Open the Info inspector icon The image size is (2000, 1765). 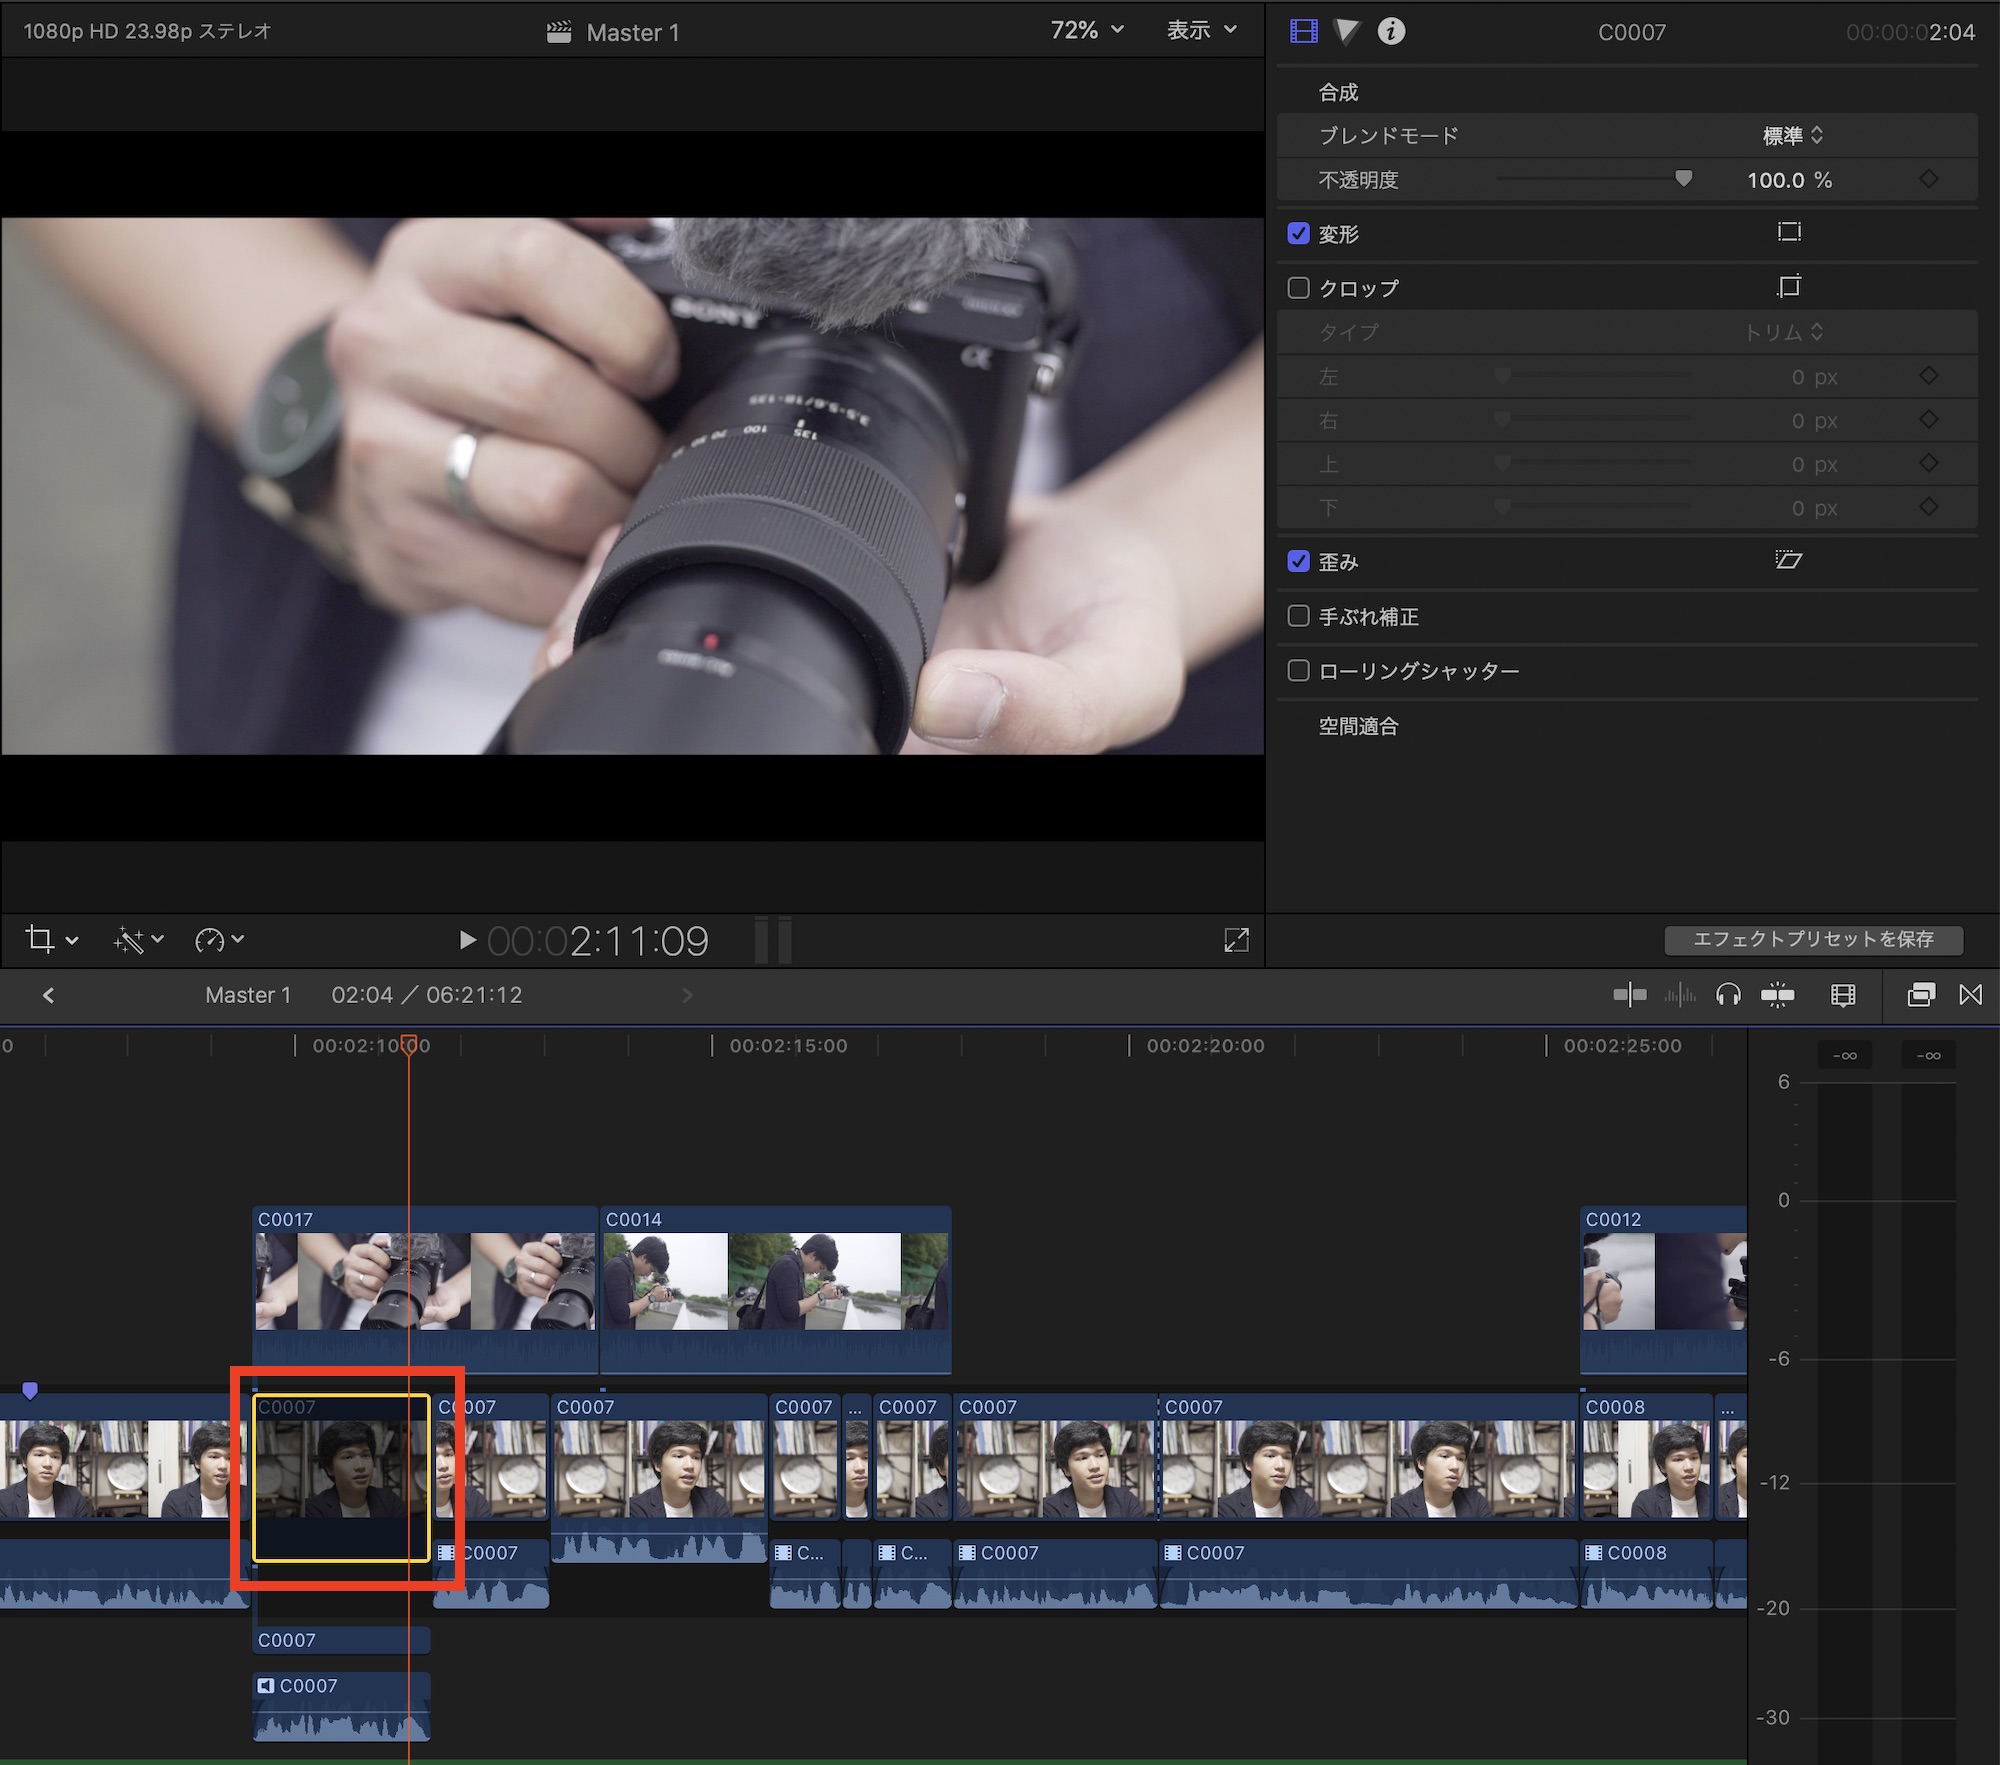(x=1391, y=32)
